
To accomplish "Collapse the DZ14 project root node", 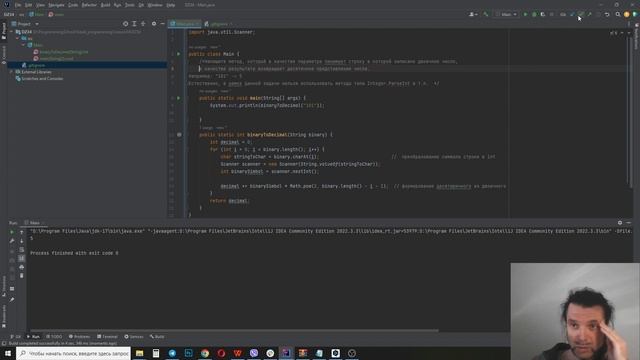I will 11,31.
